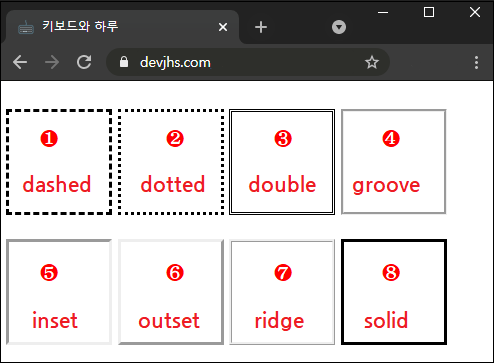The width and height of the screenshot is (494, 363).
Task: Focus the devjhs.com address bar
Action: pos(248,62)
